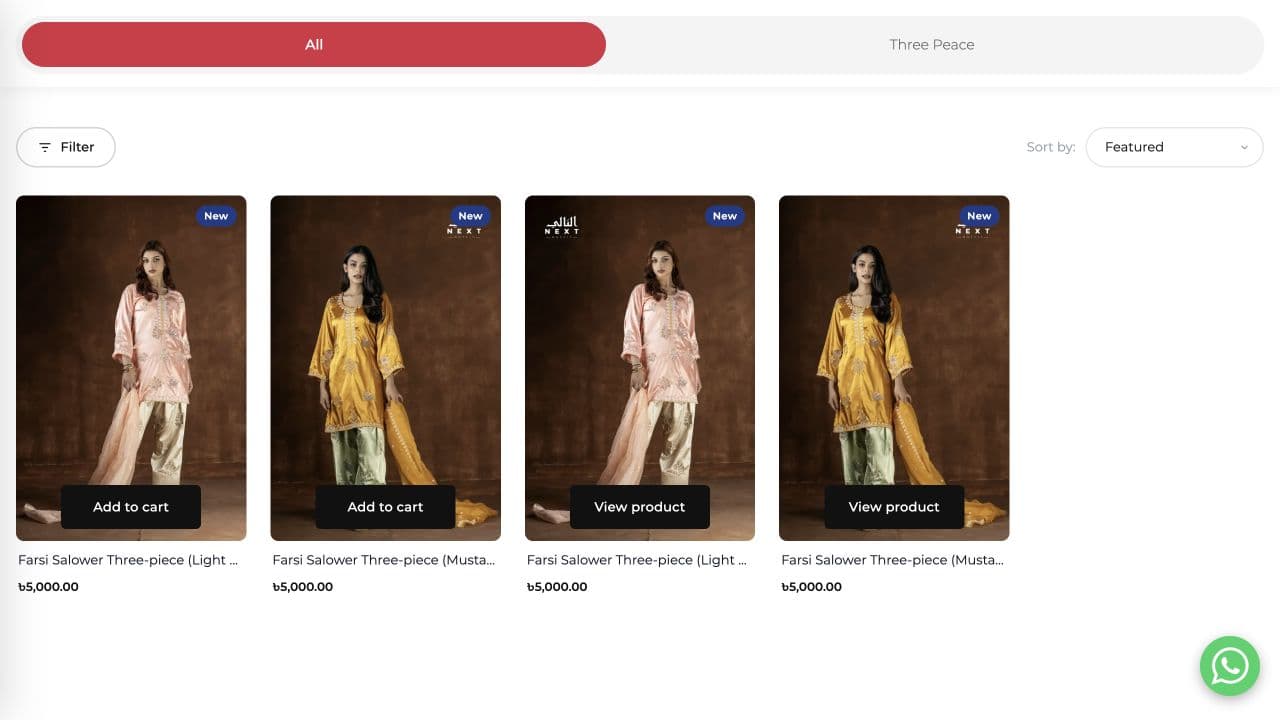Click the New badge on fourth product
Viewport: 1280px width, 720px height.
pos(979,216)
